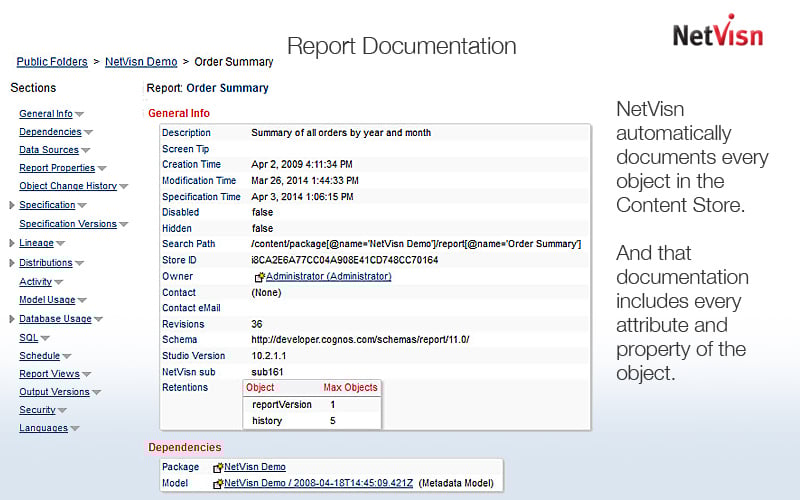800x500 pixels.
Task: Click the arrow icon next to General Info
Action: pyautogui.click(x=79, y=114)
